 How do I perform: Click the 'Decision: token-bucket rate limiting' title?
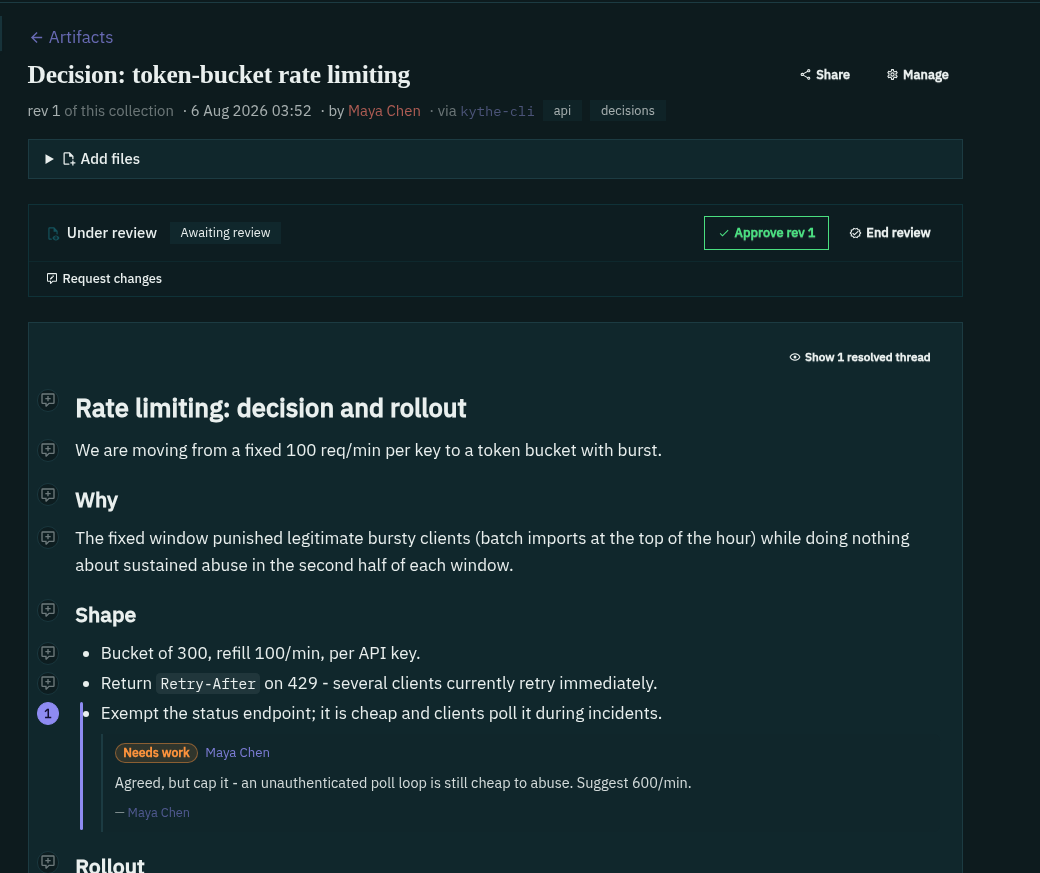[219, 75]
